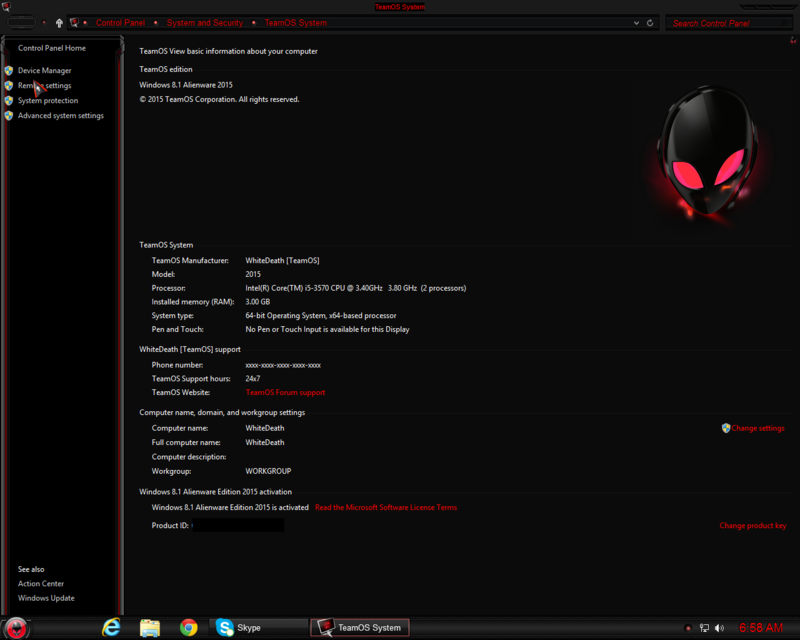Click the address bar computer icon

(x=74, y=22)
